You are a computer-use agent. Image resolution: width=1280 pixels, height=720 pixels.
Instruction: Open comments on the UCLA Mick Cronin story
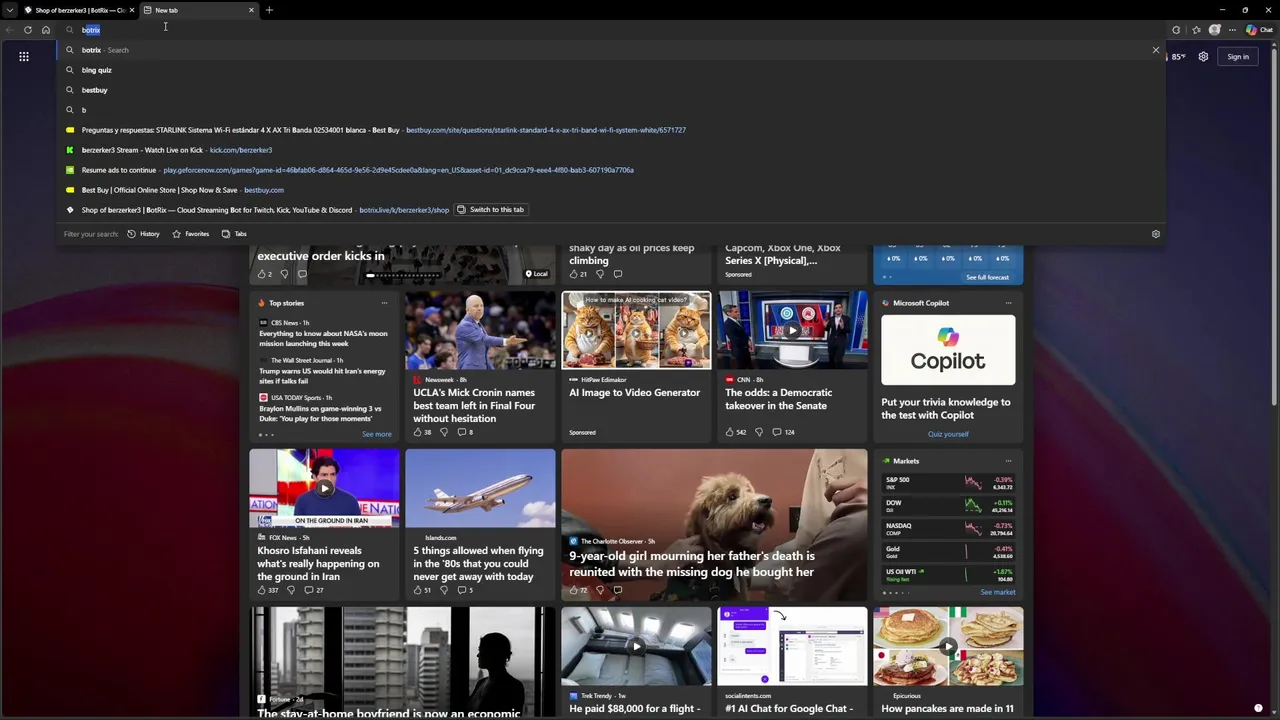[465, 432]
